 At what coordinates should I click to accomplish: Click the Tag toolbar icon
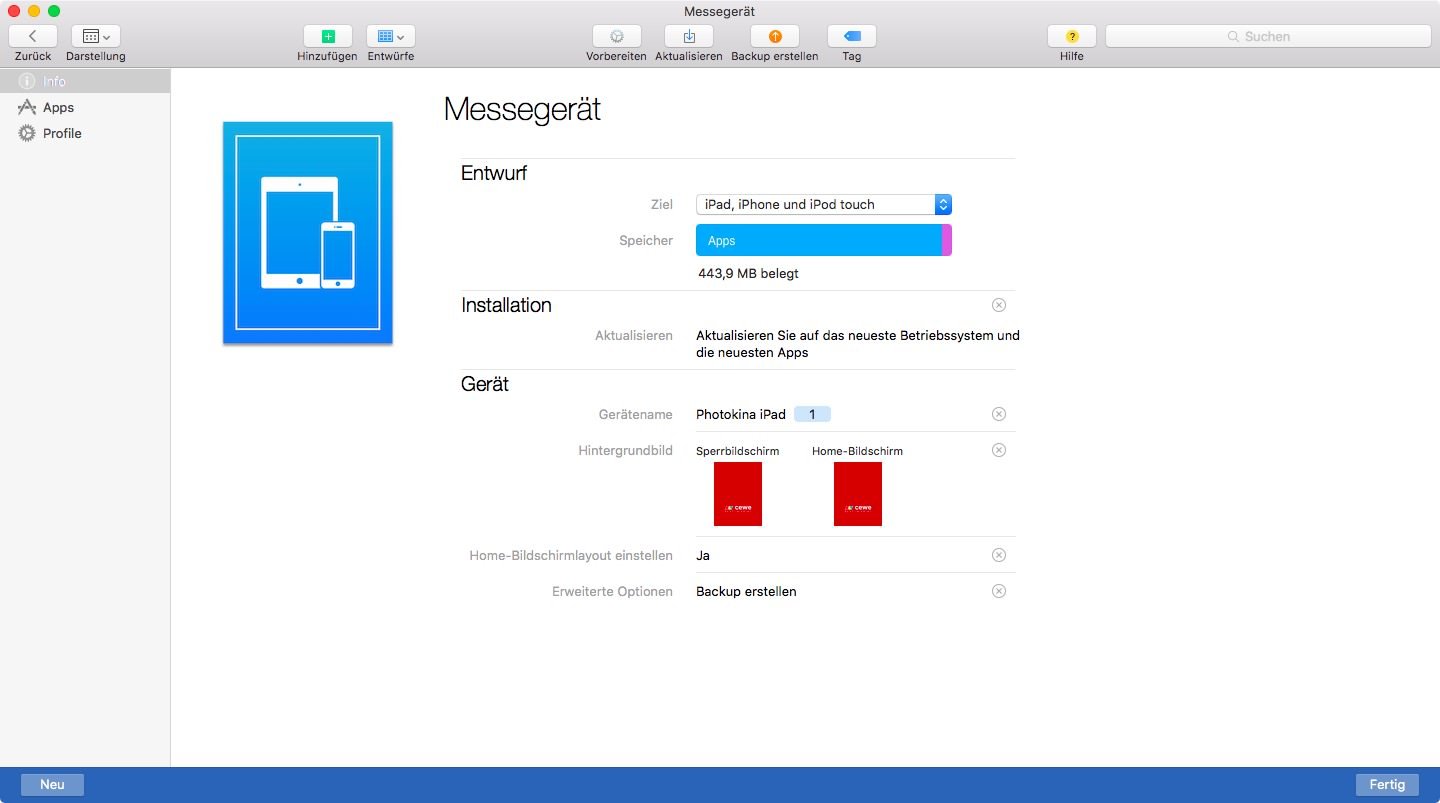coord(851,36)
